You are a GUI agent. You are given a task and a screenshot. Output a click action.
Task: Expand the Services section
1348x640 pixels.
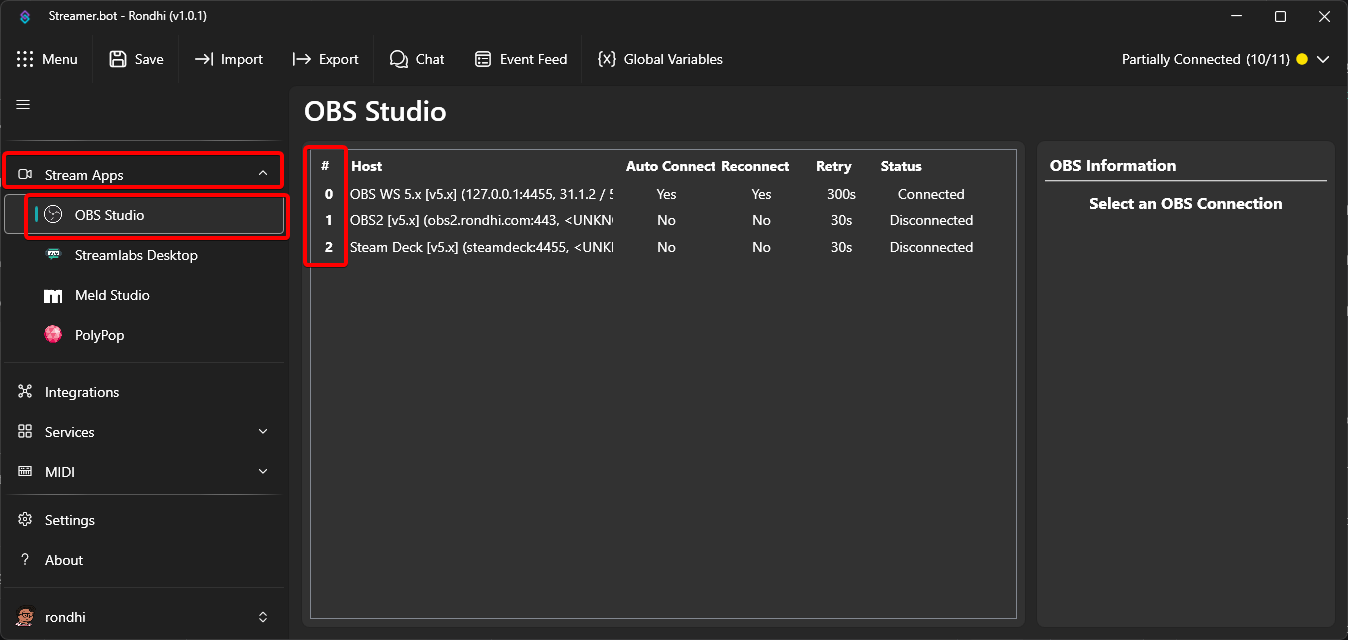(x=263, y=432)
